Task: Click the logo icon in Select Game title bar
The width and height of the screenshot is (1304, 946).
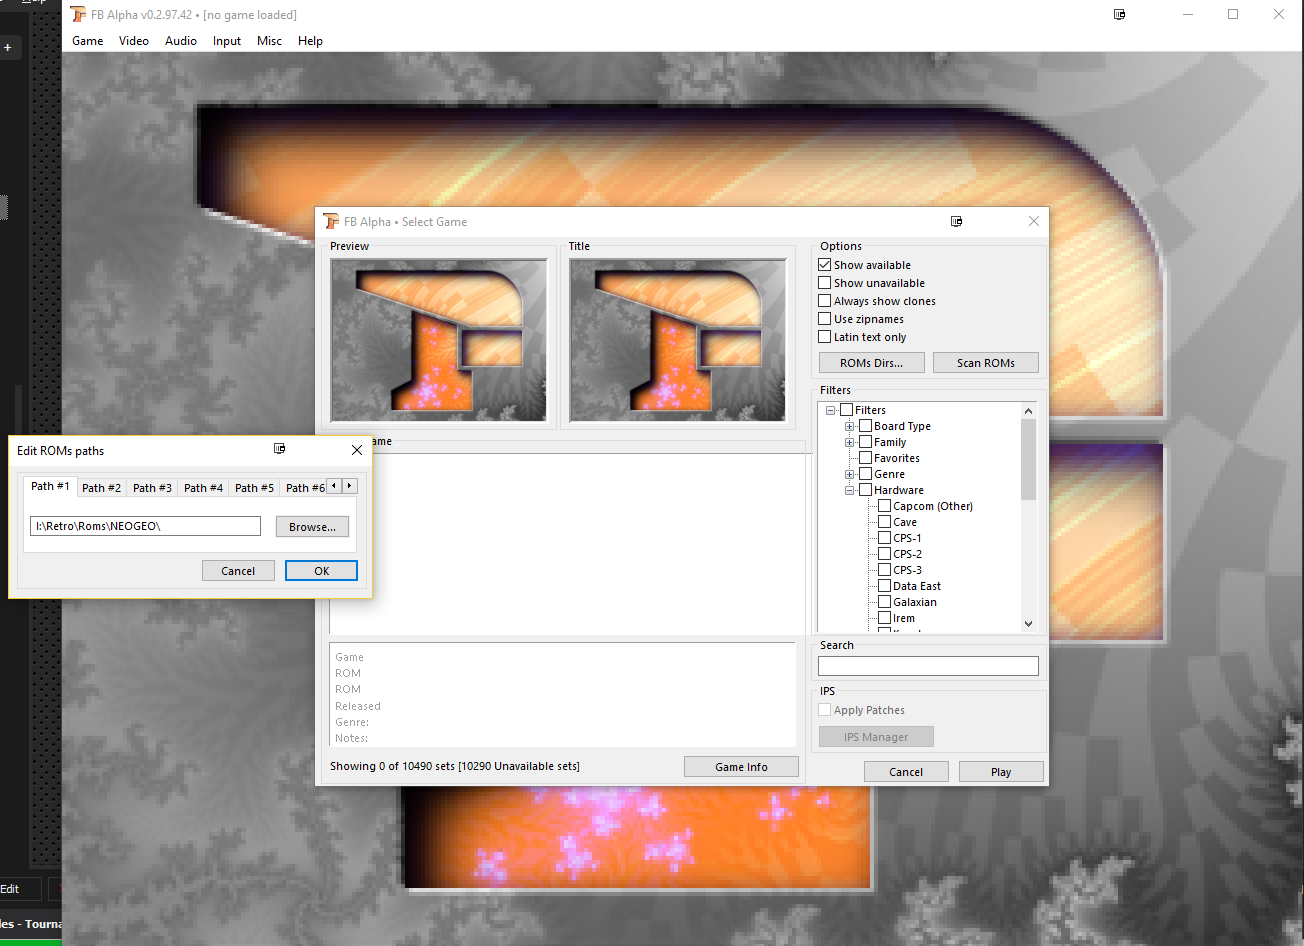Action: point(331,221)
